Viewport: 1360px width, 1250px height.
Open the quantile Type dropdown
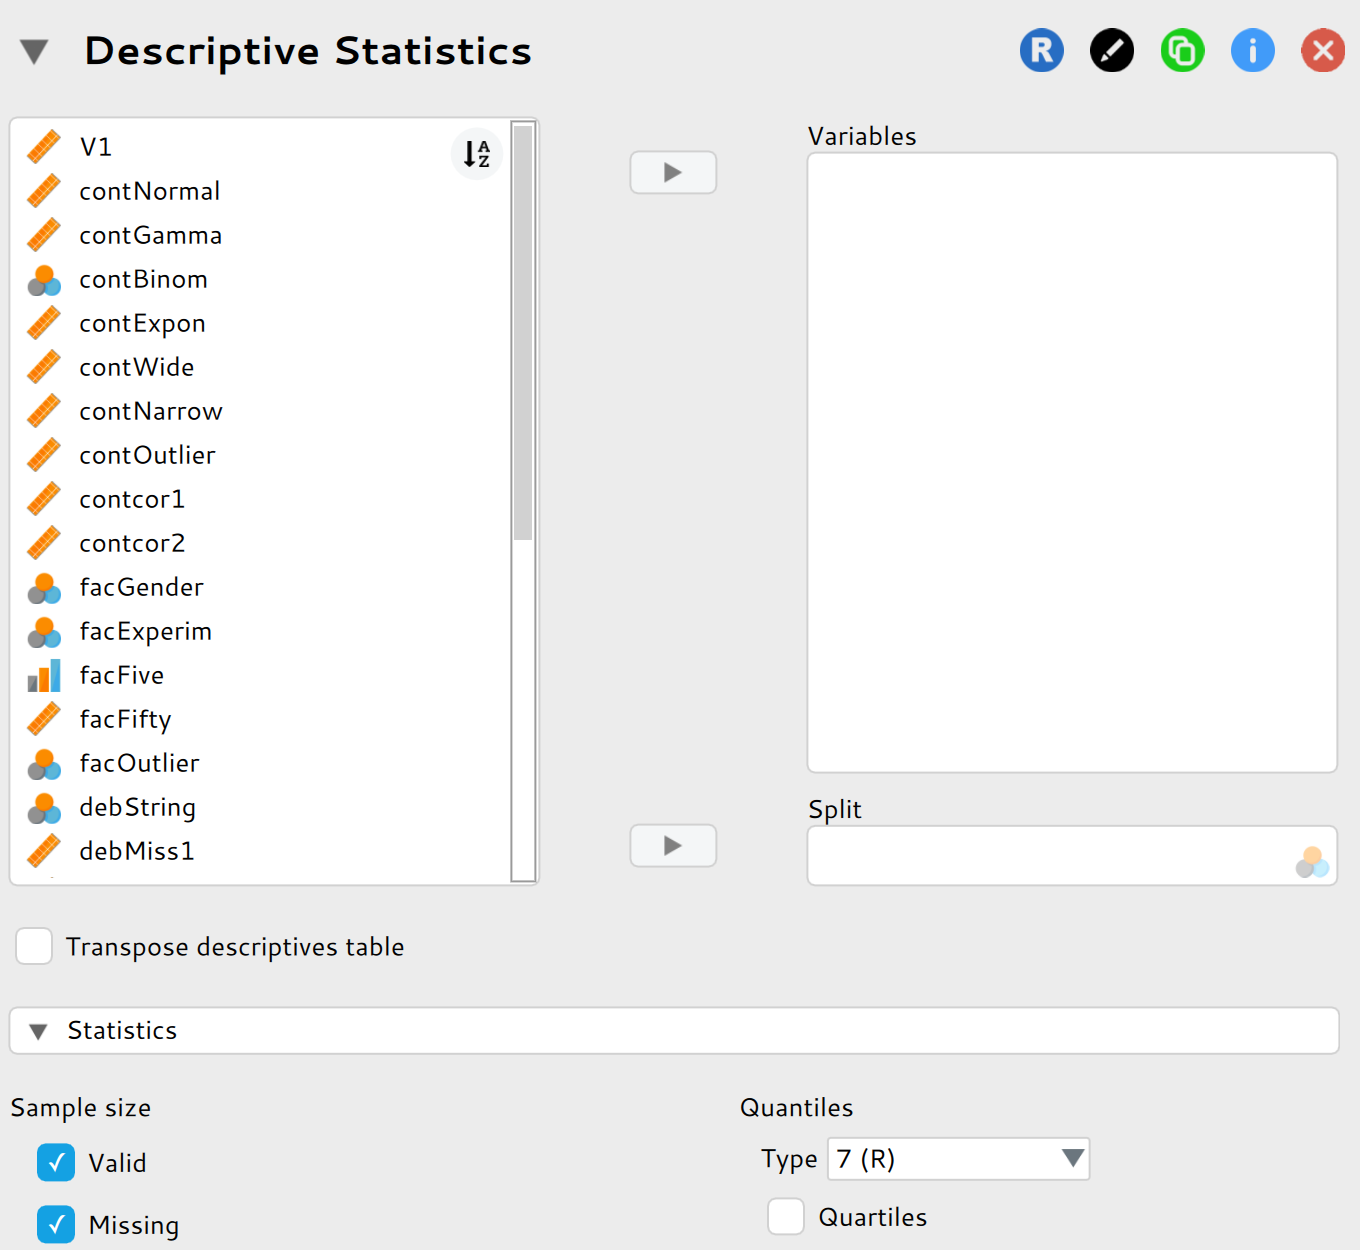pyautogui.click(x=958, y=1159)
